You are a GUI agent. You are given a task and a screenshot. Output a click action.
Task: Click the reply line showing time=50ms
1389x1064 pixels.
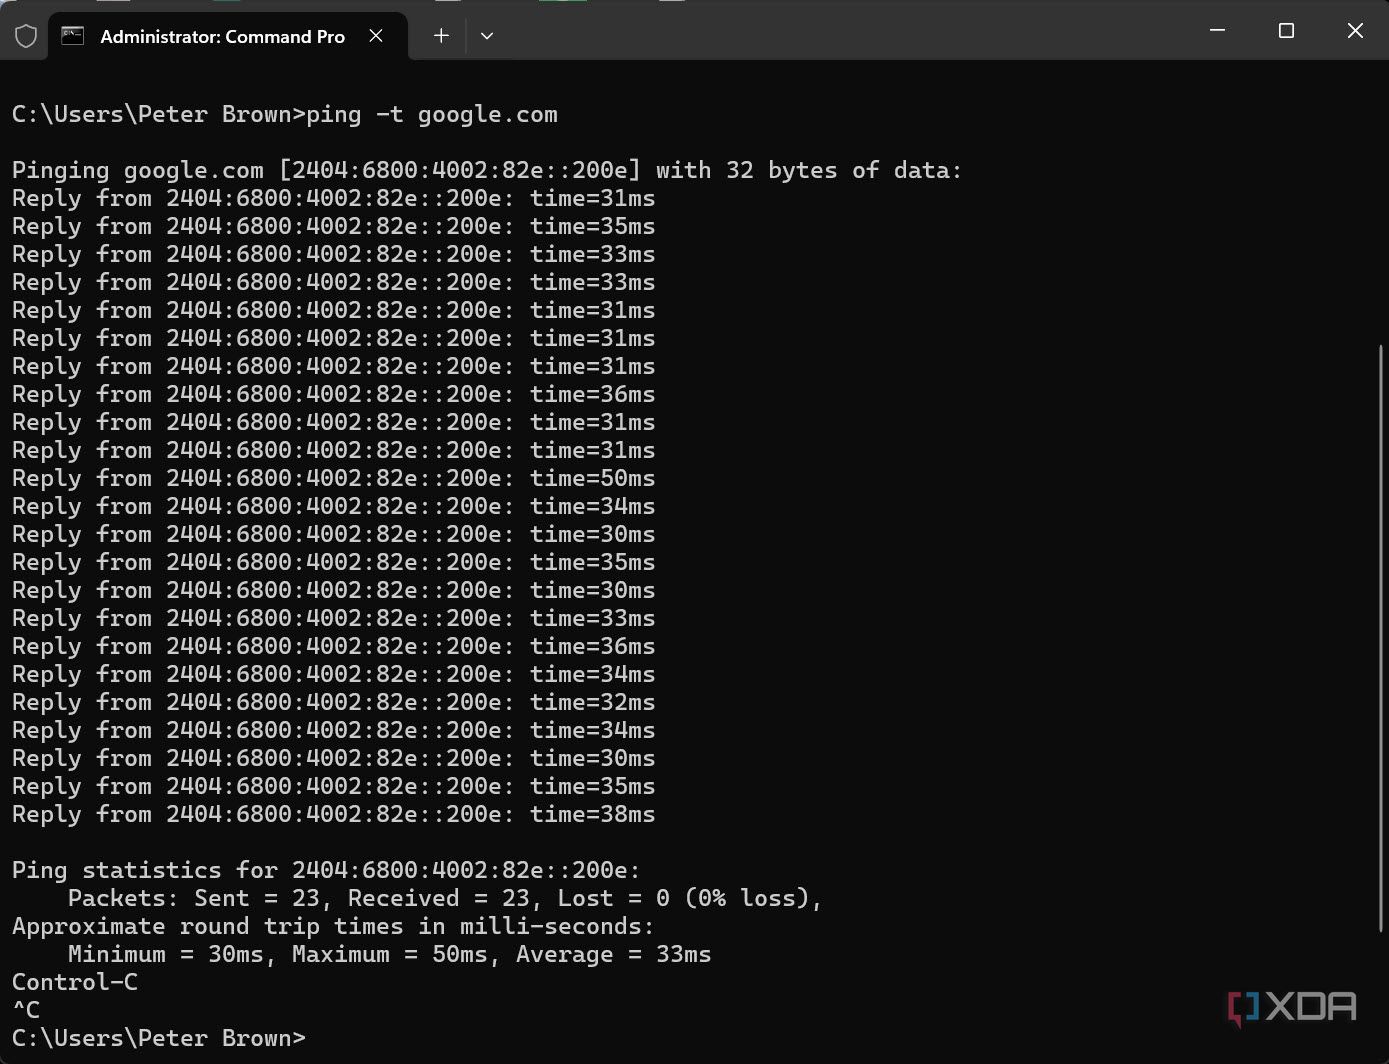pos(334,478)
